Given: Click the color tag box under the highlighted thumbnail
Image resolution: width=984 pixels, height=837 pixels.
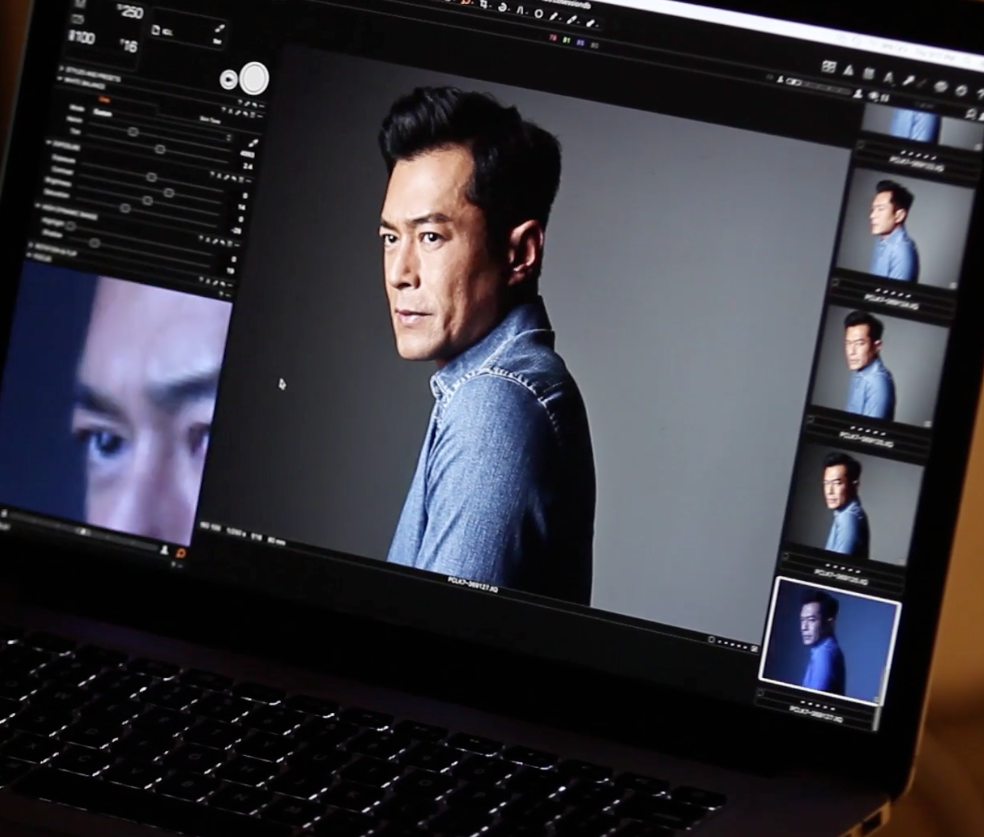Looking at the screenshot, I should tap(761, 693).
